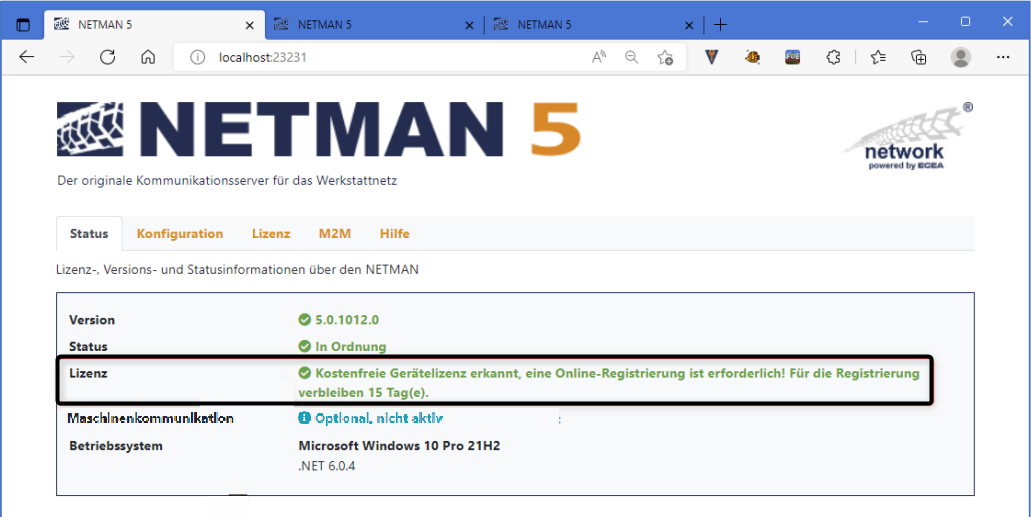Click the blue info icon beside Optional
This screenshot has height=517, width=1031.
point(304,418)
